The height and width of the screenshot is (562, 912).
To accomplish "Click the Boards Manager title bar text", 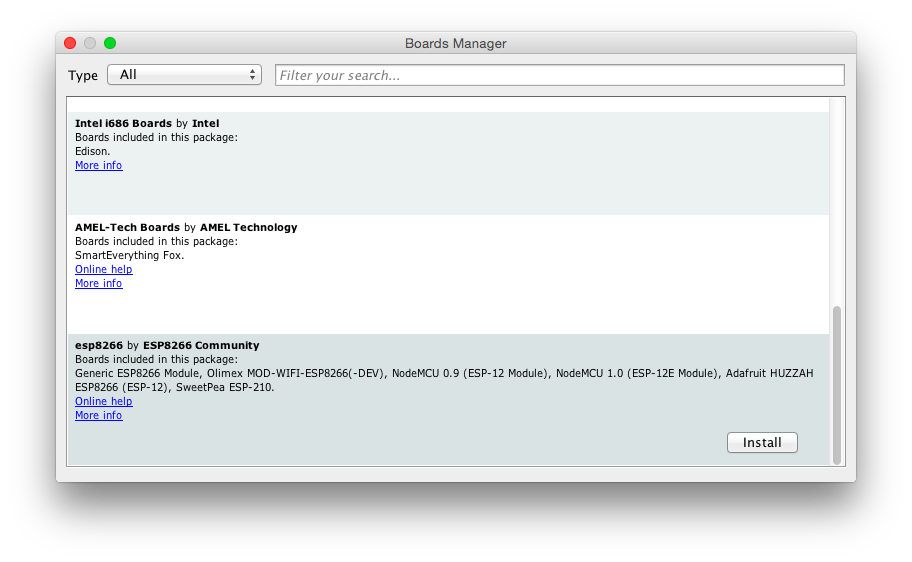I will tap(455, 43).
